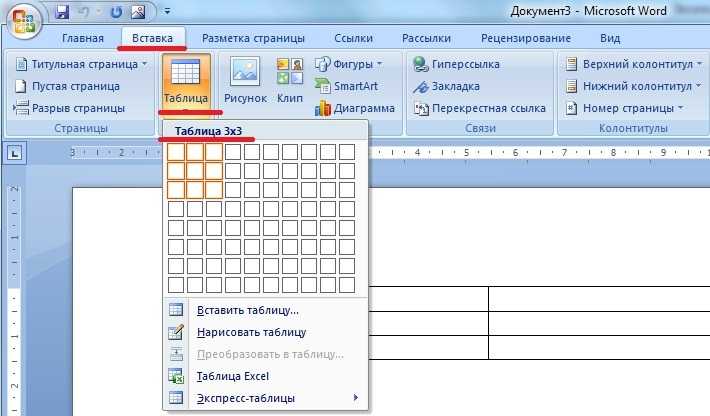Click the Номер страницы icon
The image size is (710, 416).
[571, 108]
